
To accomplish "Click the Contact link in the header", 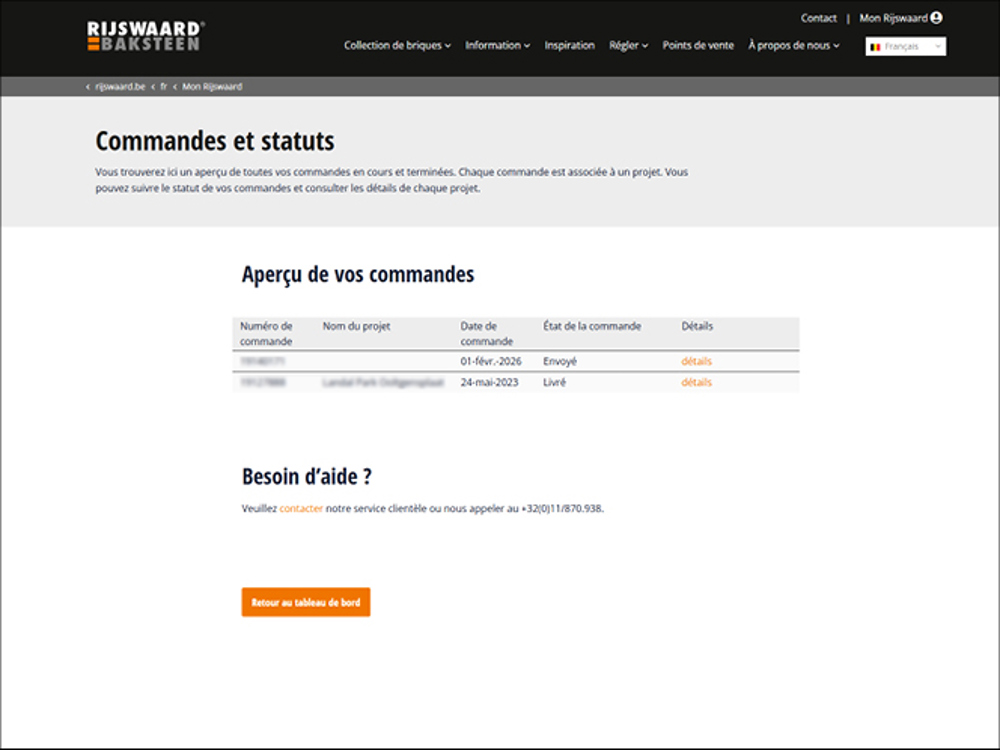I will click(818, 18).
